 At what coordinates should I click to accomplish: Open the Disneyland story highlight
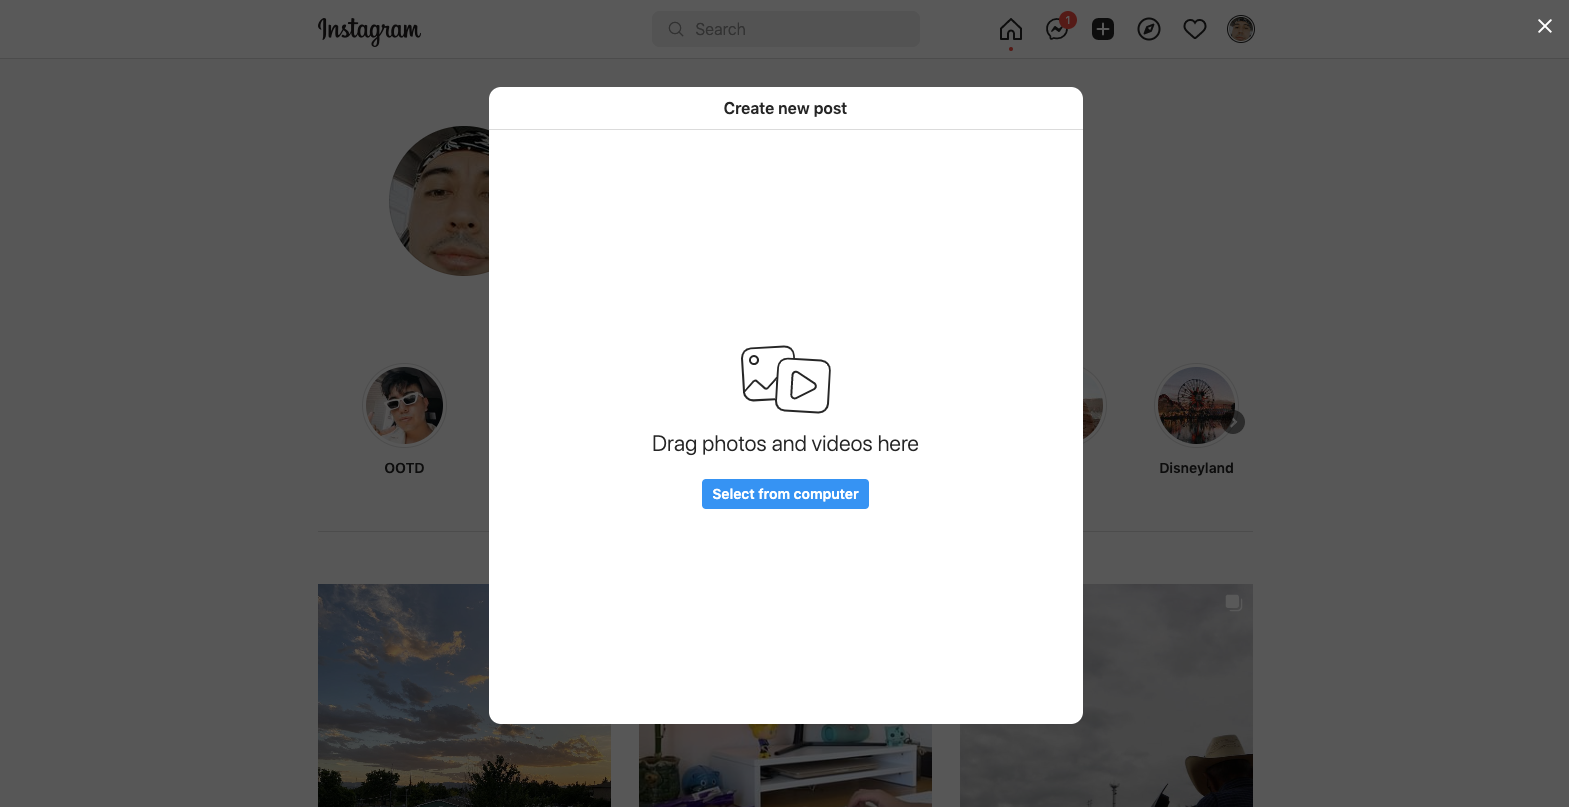1196,405
